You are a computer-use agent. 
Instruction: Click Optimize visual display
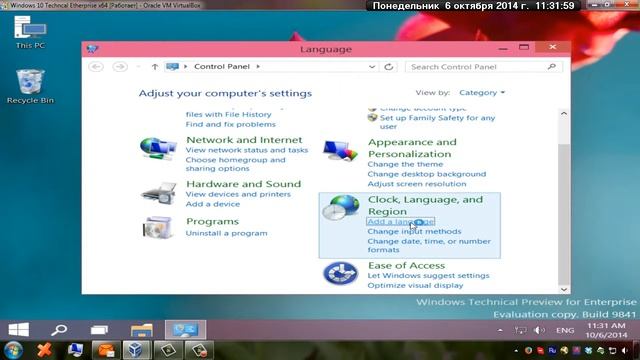pos(415,285)
